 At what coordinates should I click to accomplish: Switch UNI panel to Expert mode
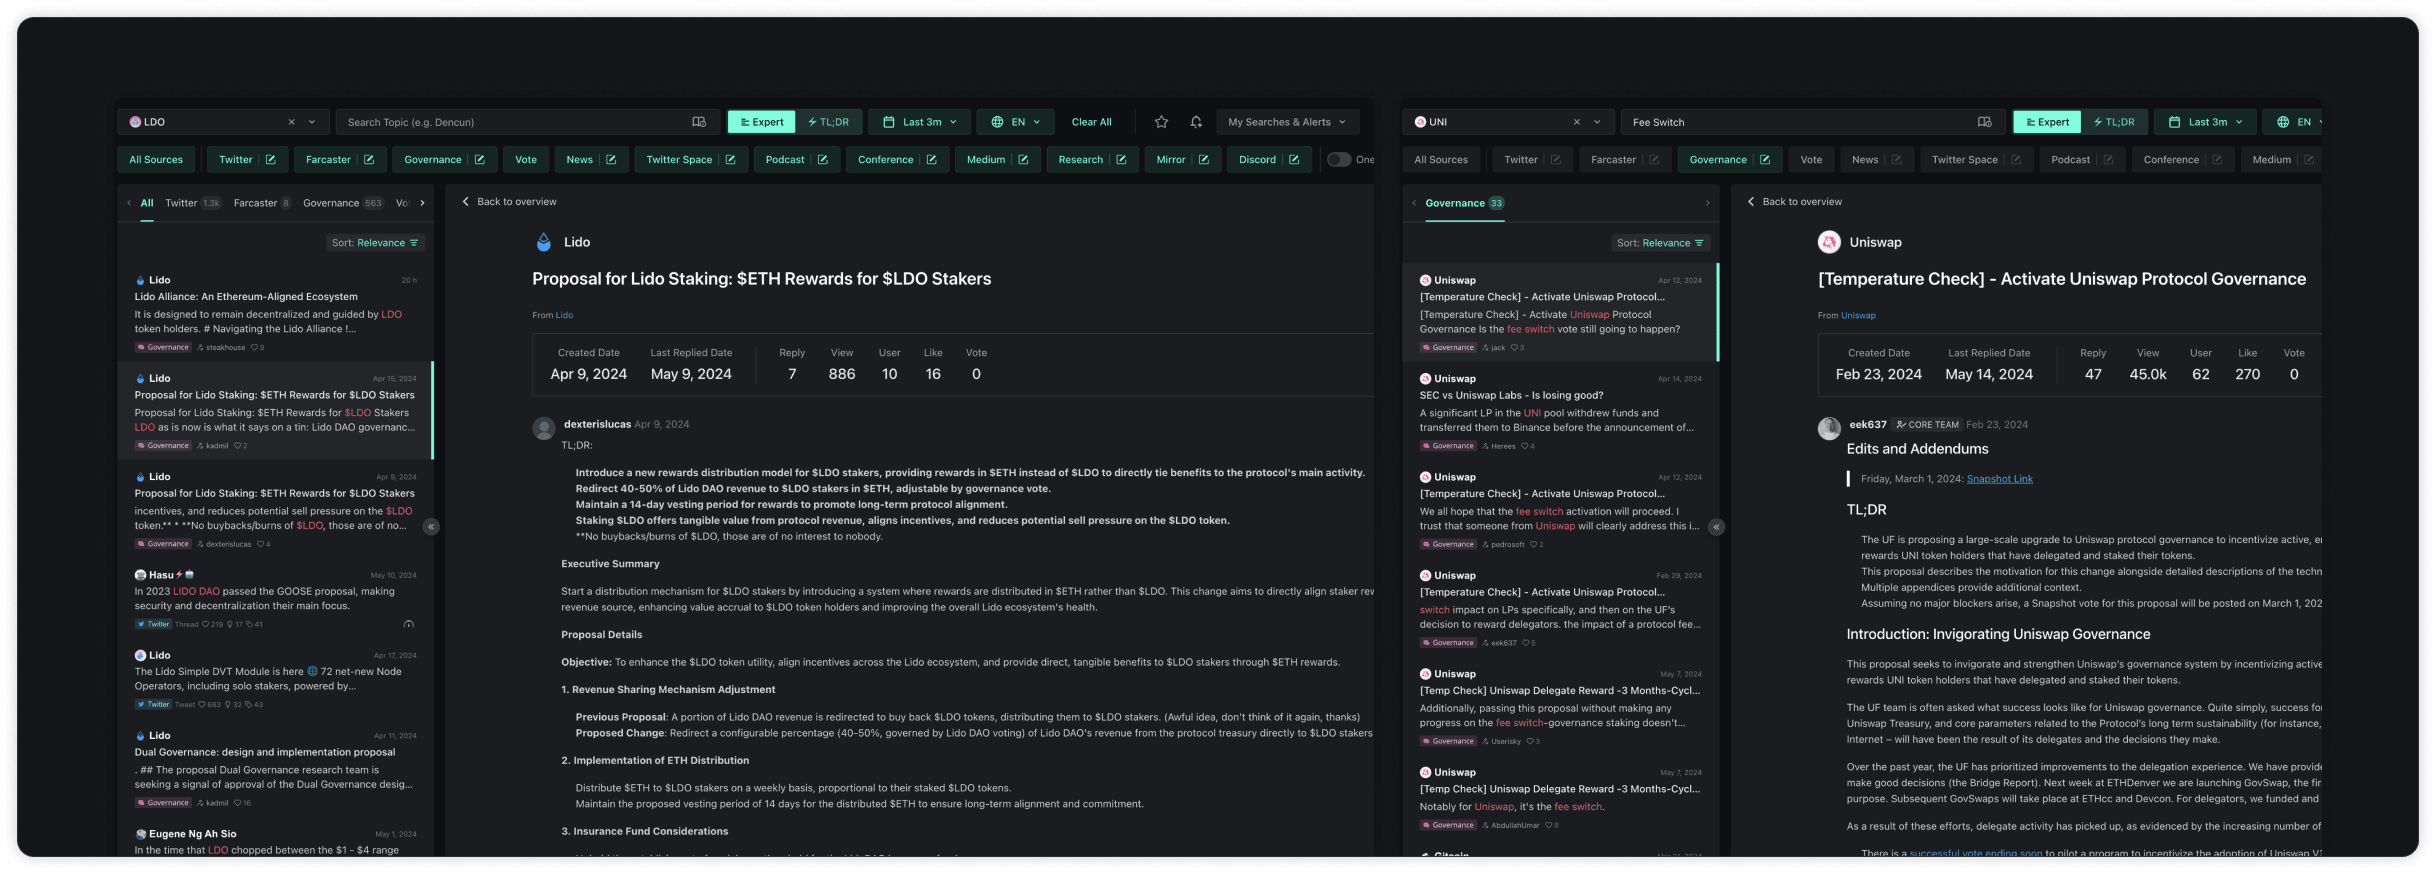click(2047, 122)
